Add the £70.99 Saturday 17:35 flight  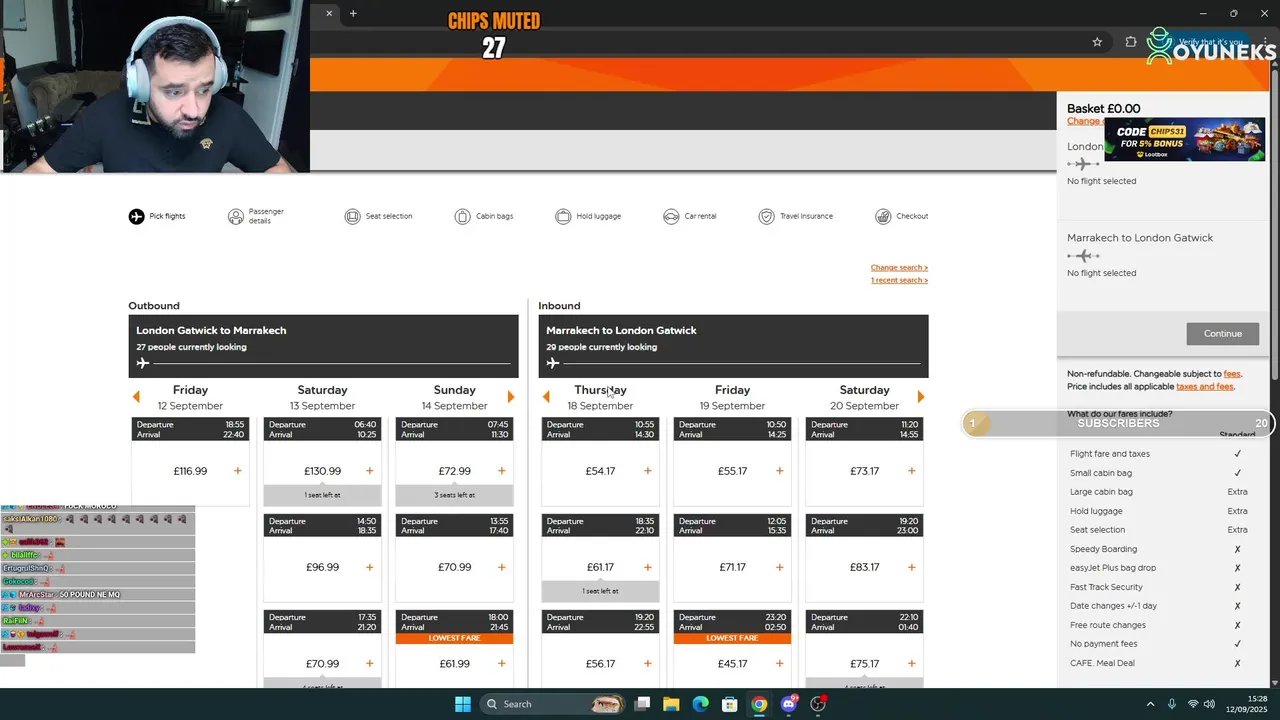point(369,663)
